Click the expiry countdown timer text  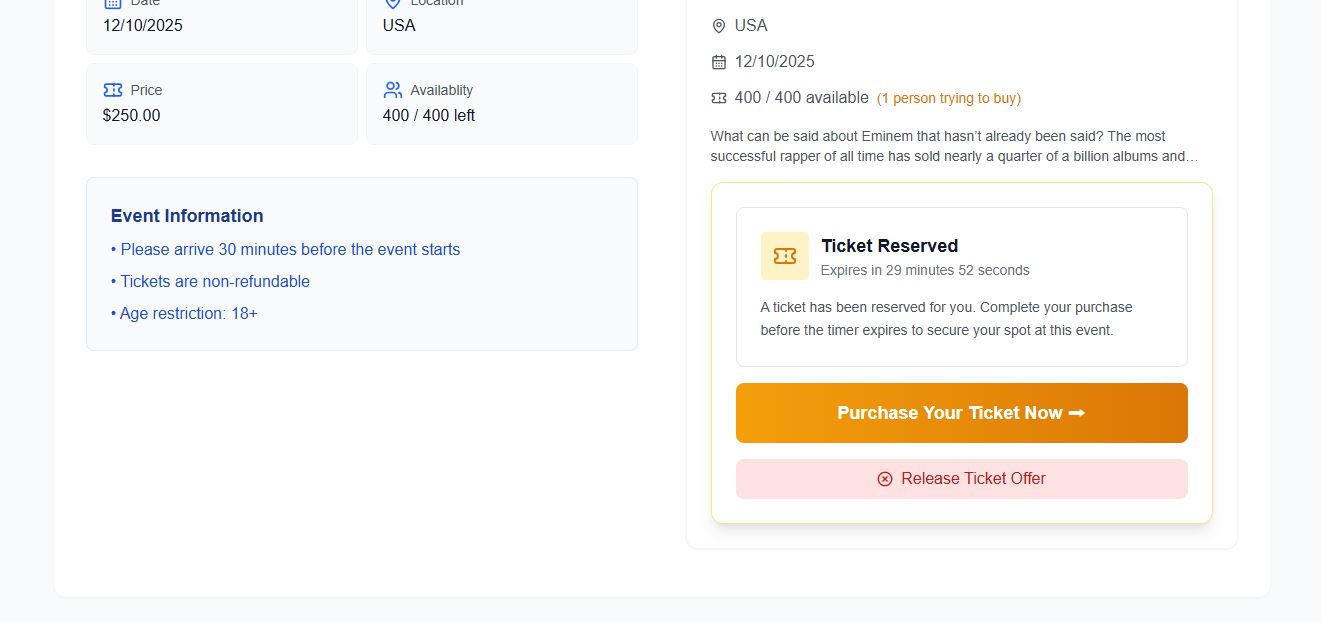(x=925, y=270)
